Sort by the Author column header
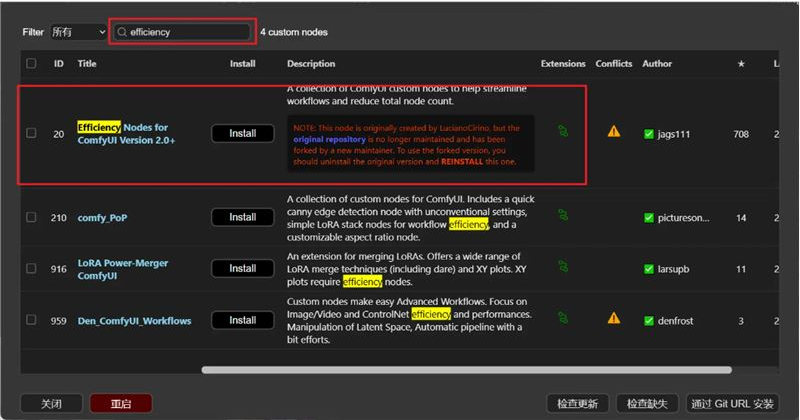This screenshot has height=420, width=800. (x=657, y=64)
